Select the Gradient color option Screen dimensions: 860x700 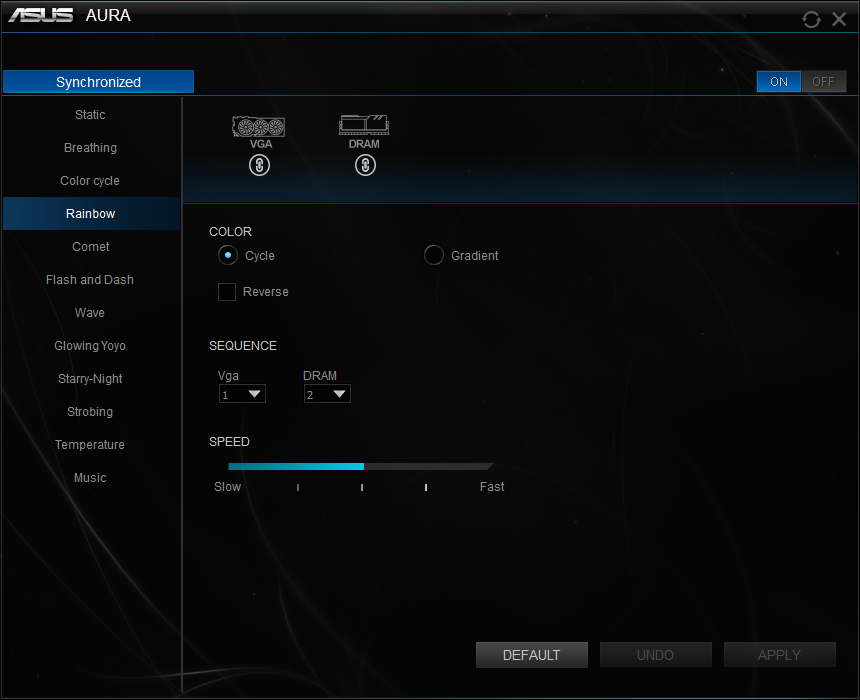[433, 255]
